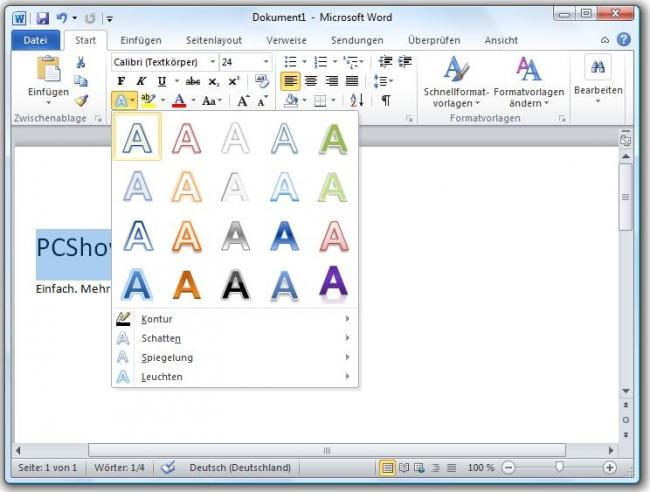The height and width of the screenshot is (492, 650).
Task: Toggle left text alignment
Action: [x=290, y=81]
